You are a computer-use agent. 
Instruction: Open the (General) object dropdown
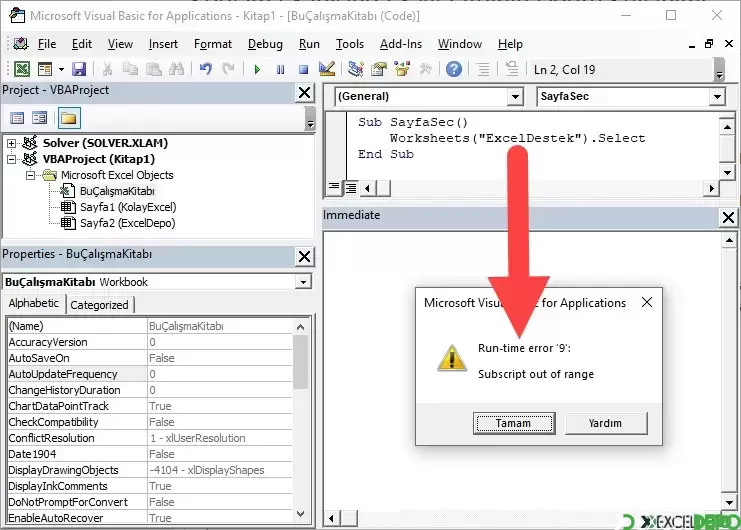[515, 97]
